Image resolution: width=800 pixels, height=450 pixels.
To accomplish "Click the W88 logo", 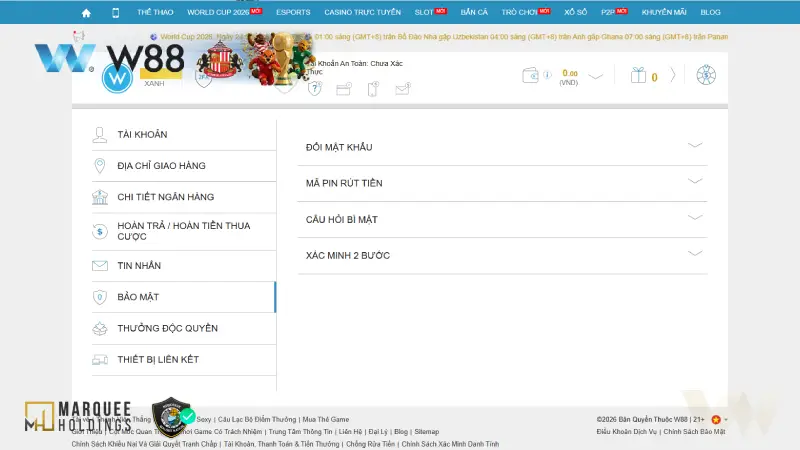I will (x=109, y=60).
